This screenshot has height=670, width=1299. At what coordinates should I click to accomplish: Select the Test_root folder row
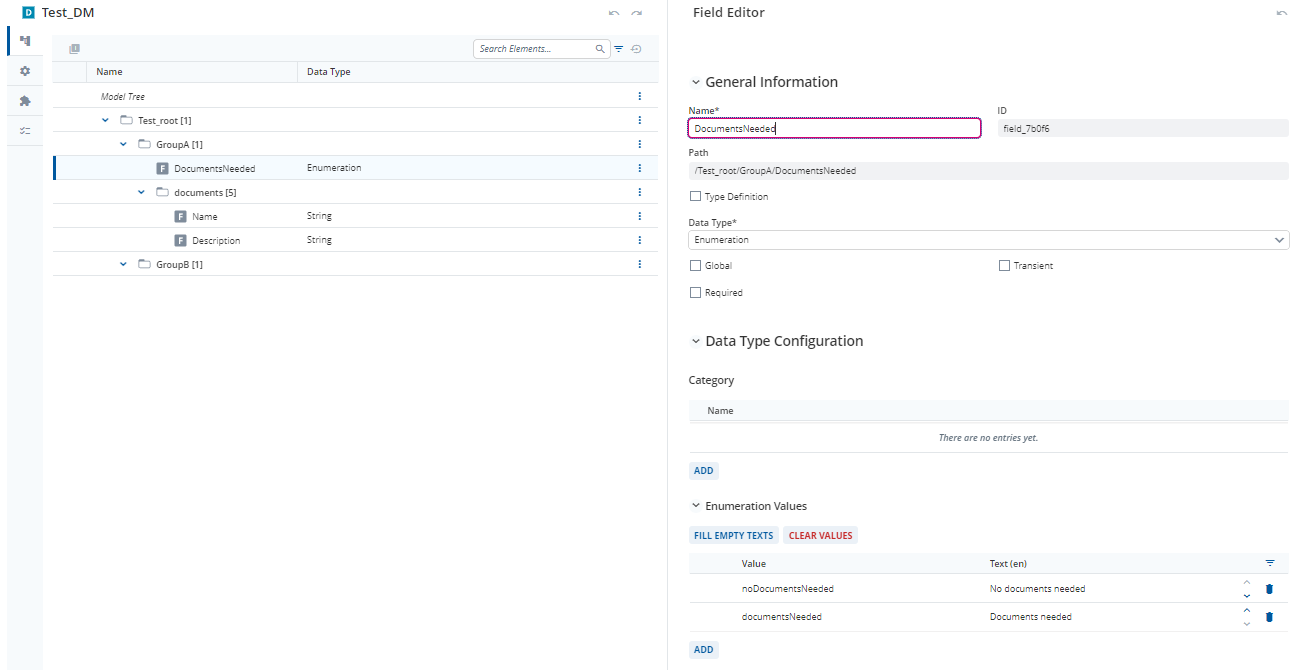356,120
